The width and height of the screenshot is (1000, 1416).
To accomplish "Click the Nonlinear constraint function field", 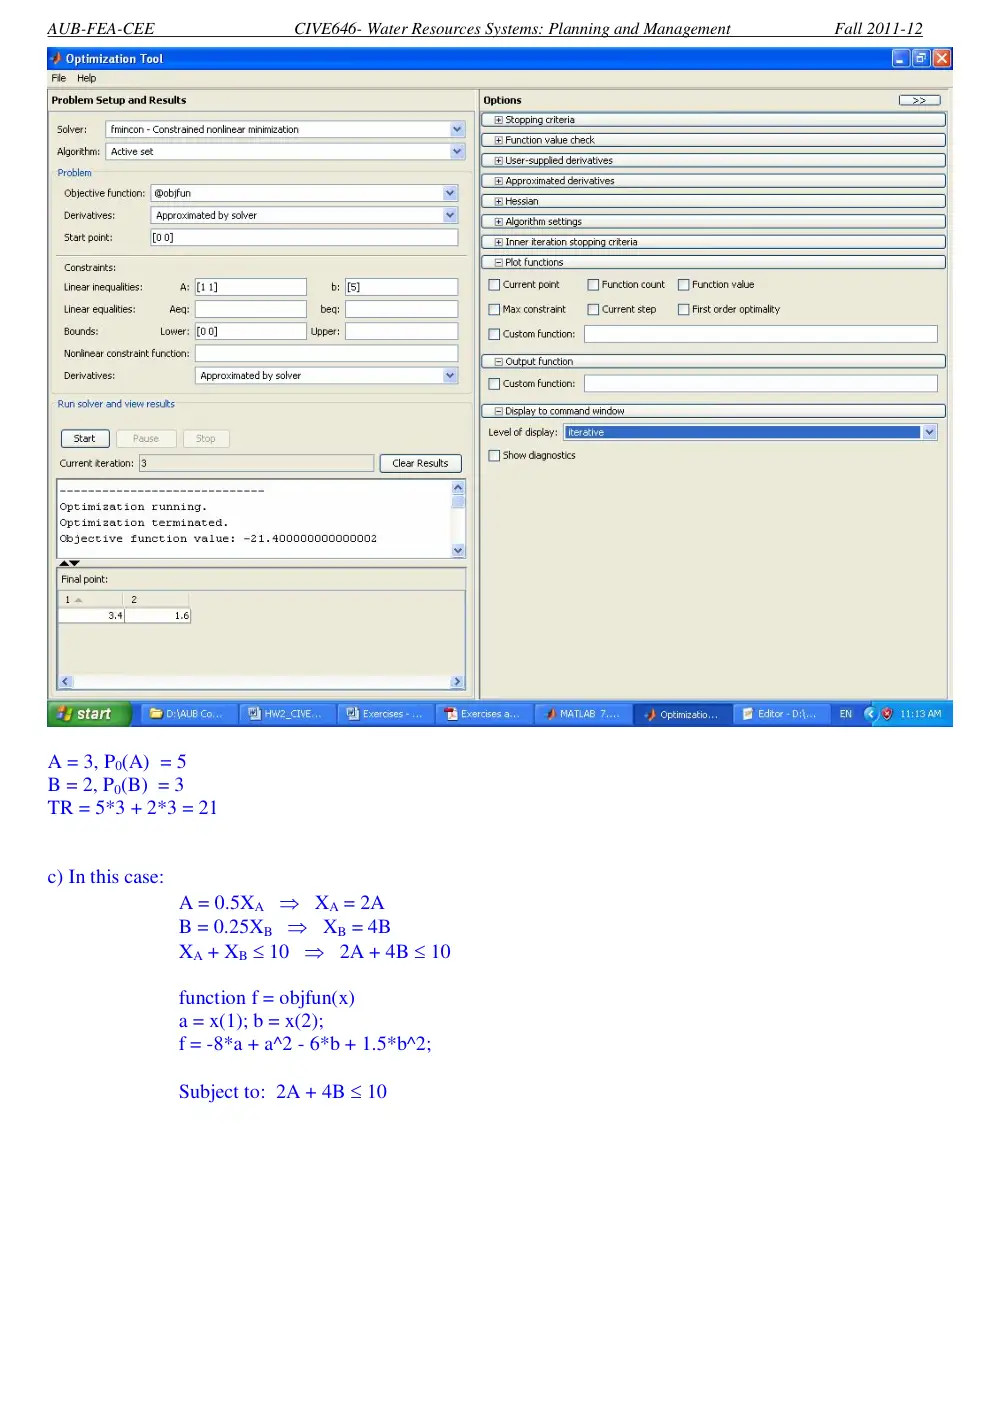I will click(x=326, y=353).
